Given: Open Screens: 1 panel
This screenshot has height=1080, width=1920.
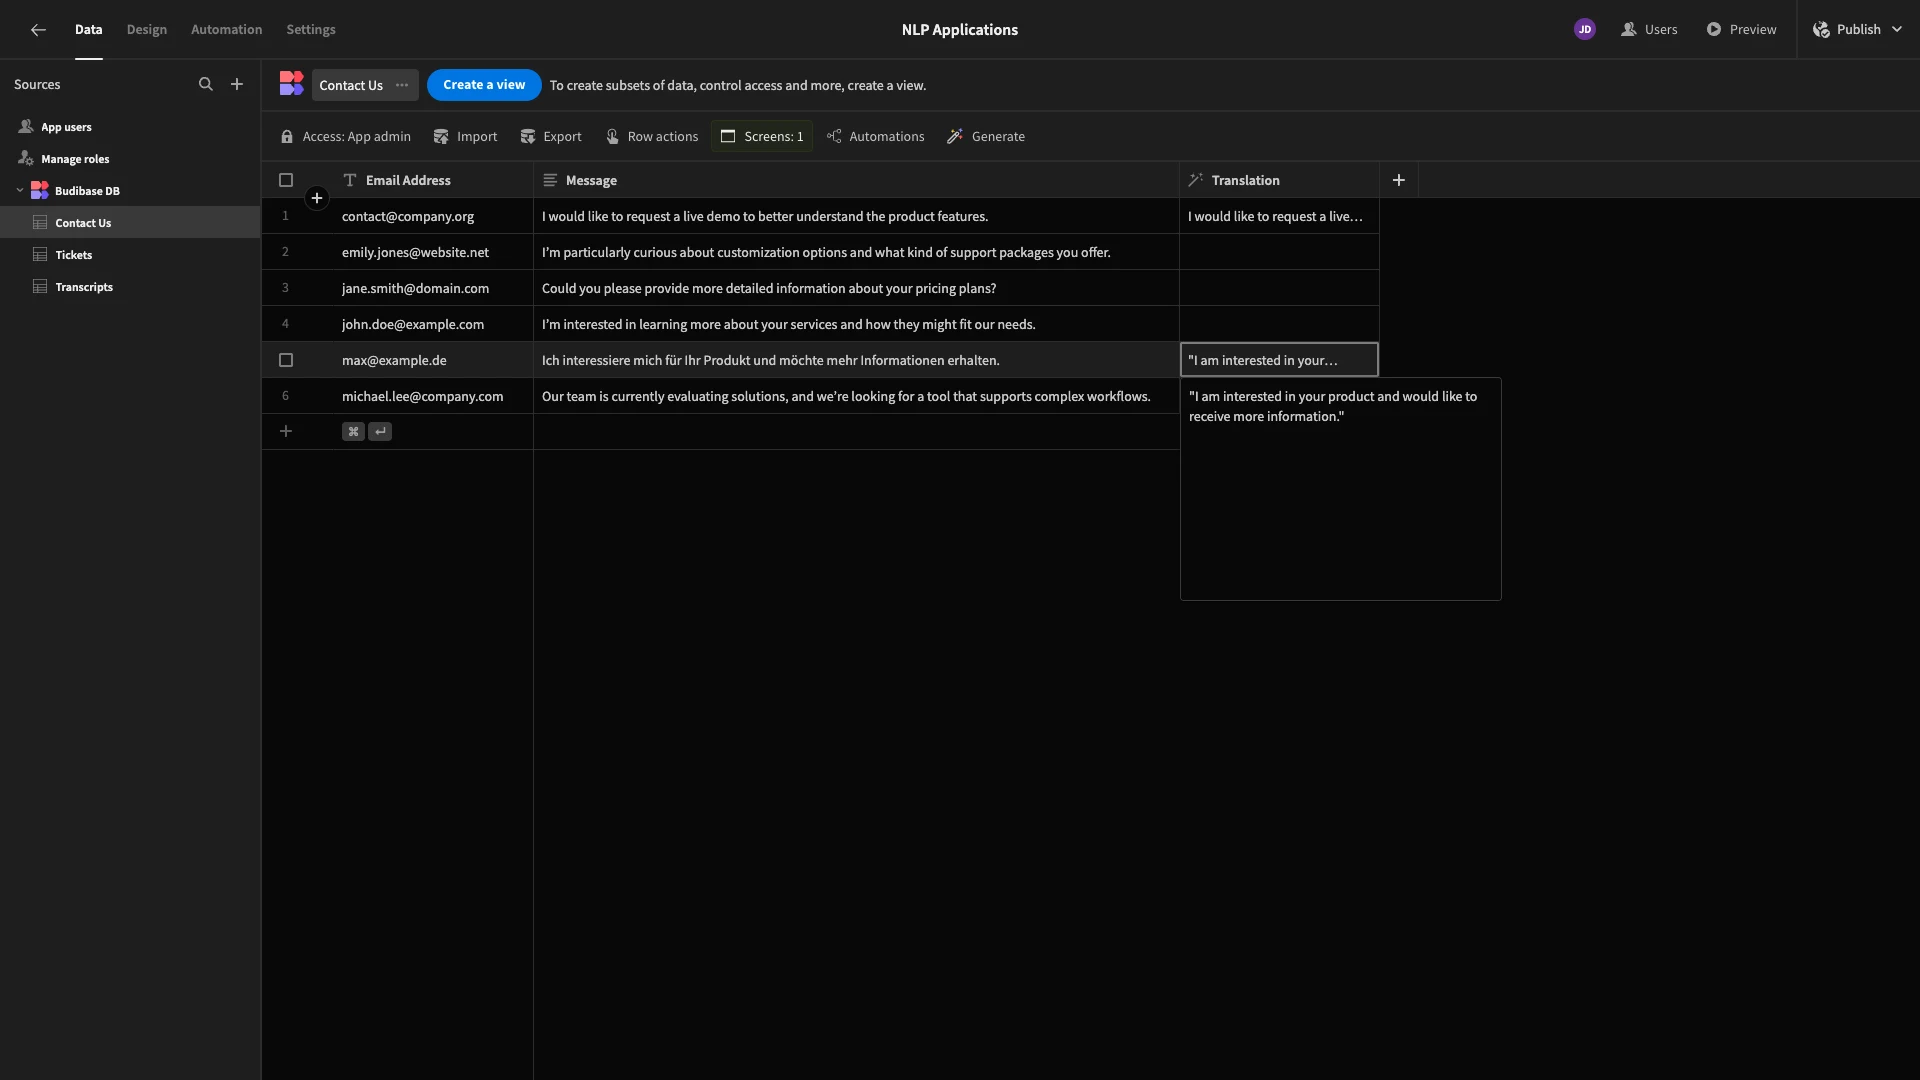Looking at the screenshot, I should point(762,137).
